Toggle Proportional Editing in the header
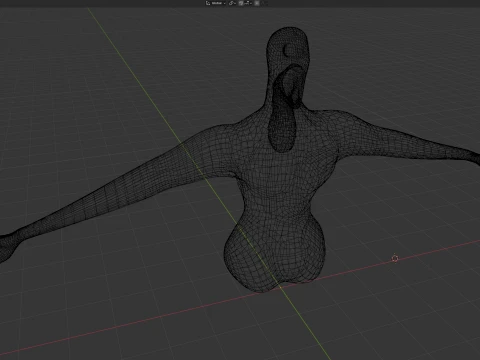This screenshot has width=480, height=360. pyautogui.click(x=257, y=3)
